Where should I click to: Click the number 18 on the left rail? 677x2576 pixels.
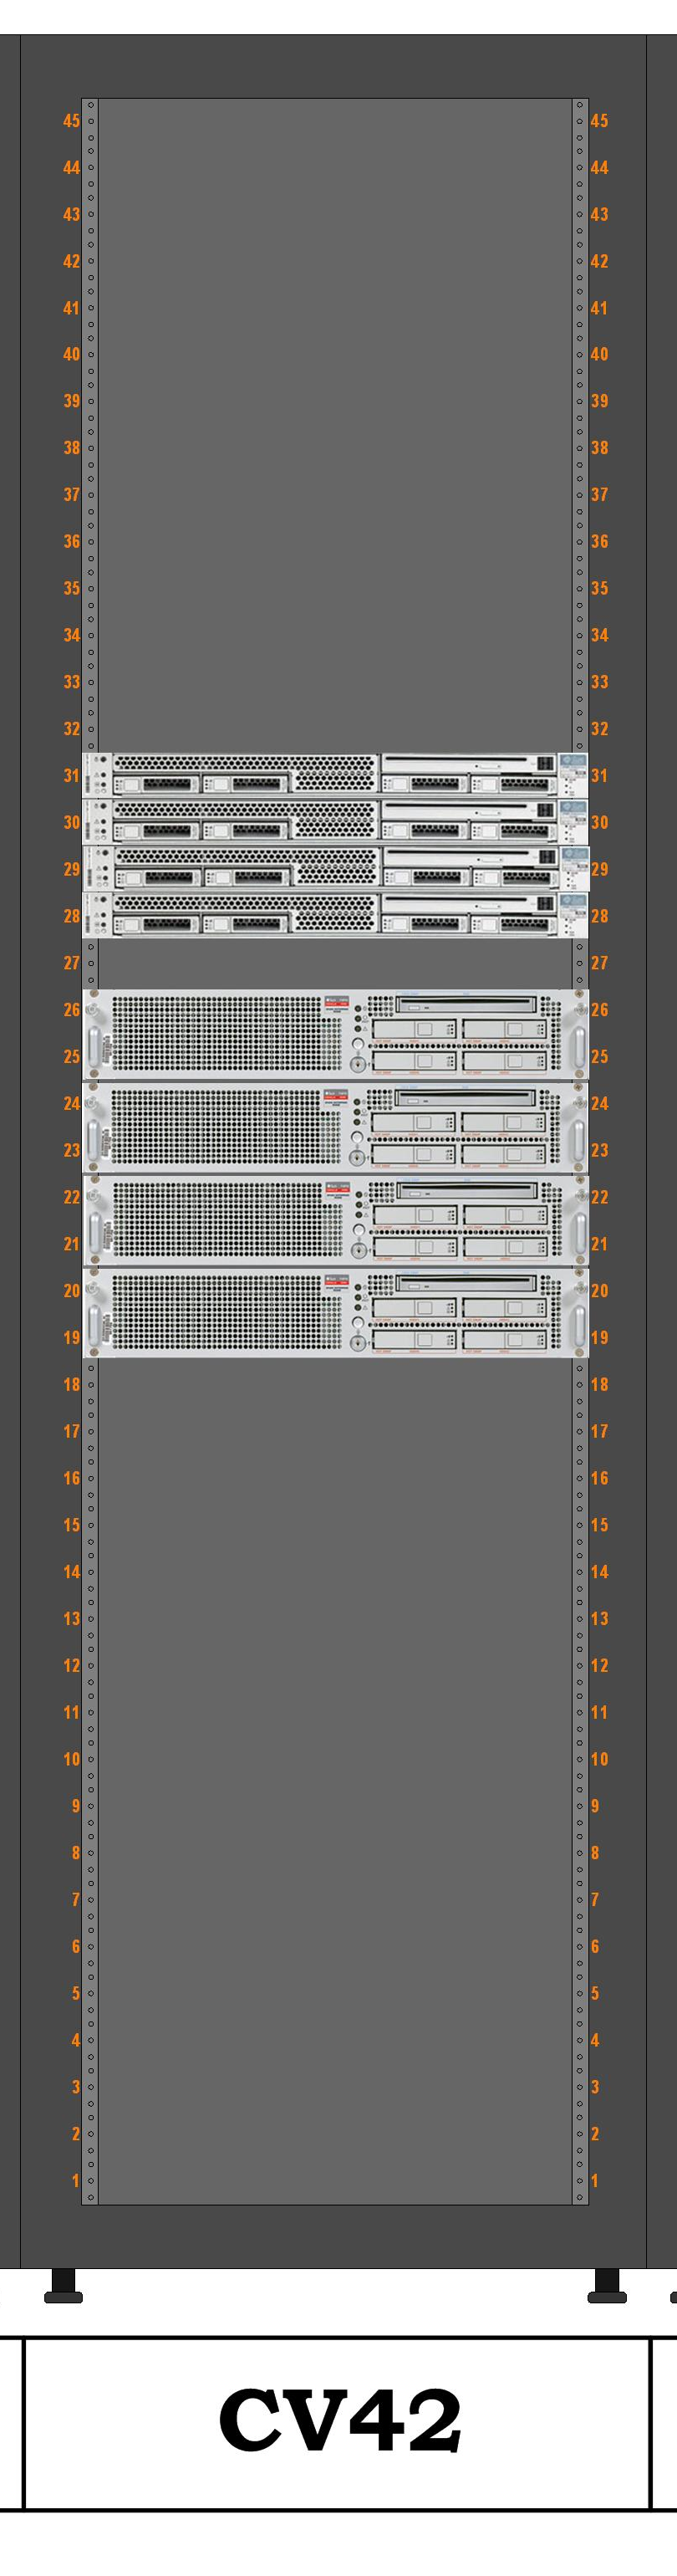click(71, 1384)
